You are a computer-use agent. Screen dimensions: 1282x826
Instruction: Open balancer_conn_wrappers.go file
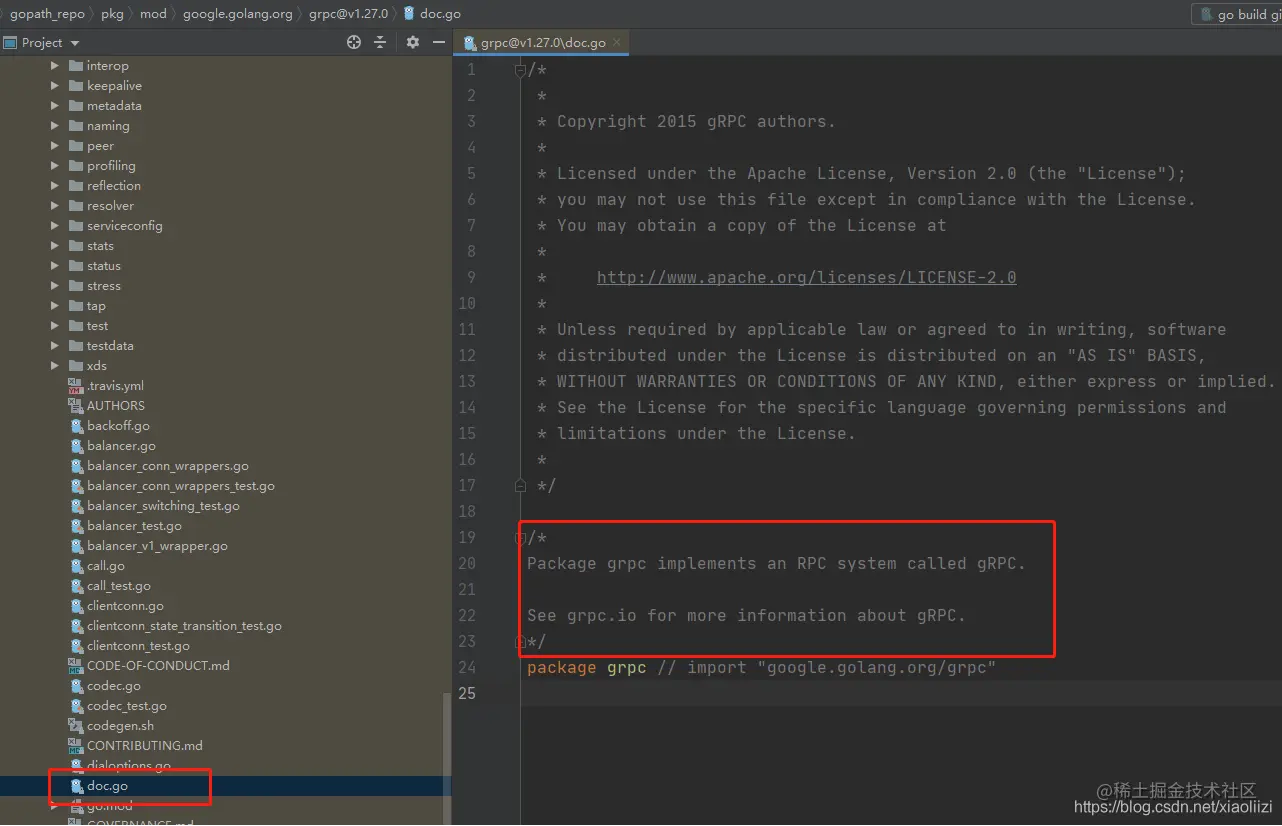coord(168,466)
